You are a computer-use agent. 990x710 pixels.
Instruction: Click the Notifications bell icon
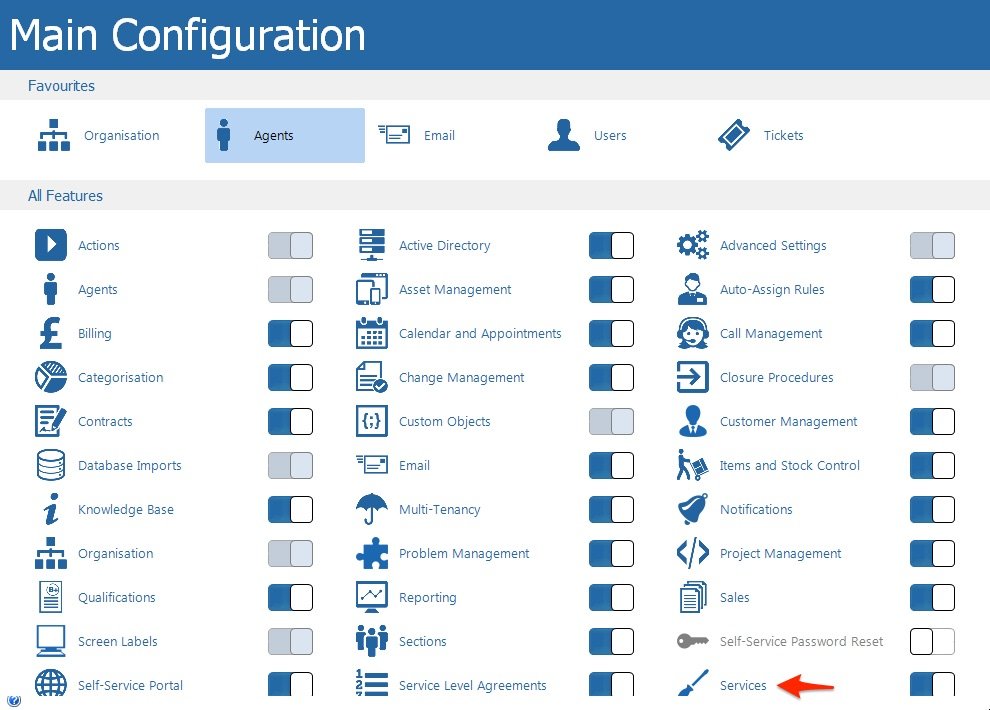click(692, 510)
